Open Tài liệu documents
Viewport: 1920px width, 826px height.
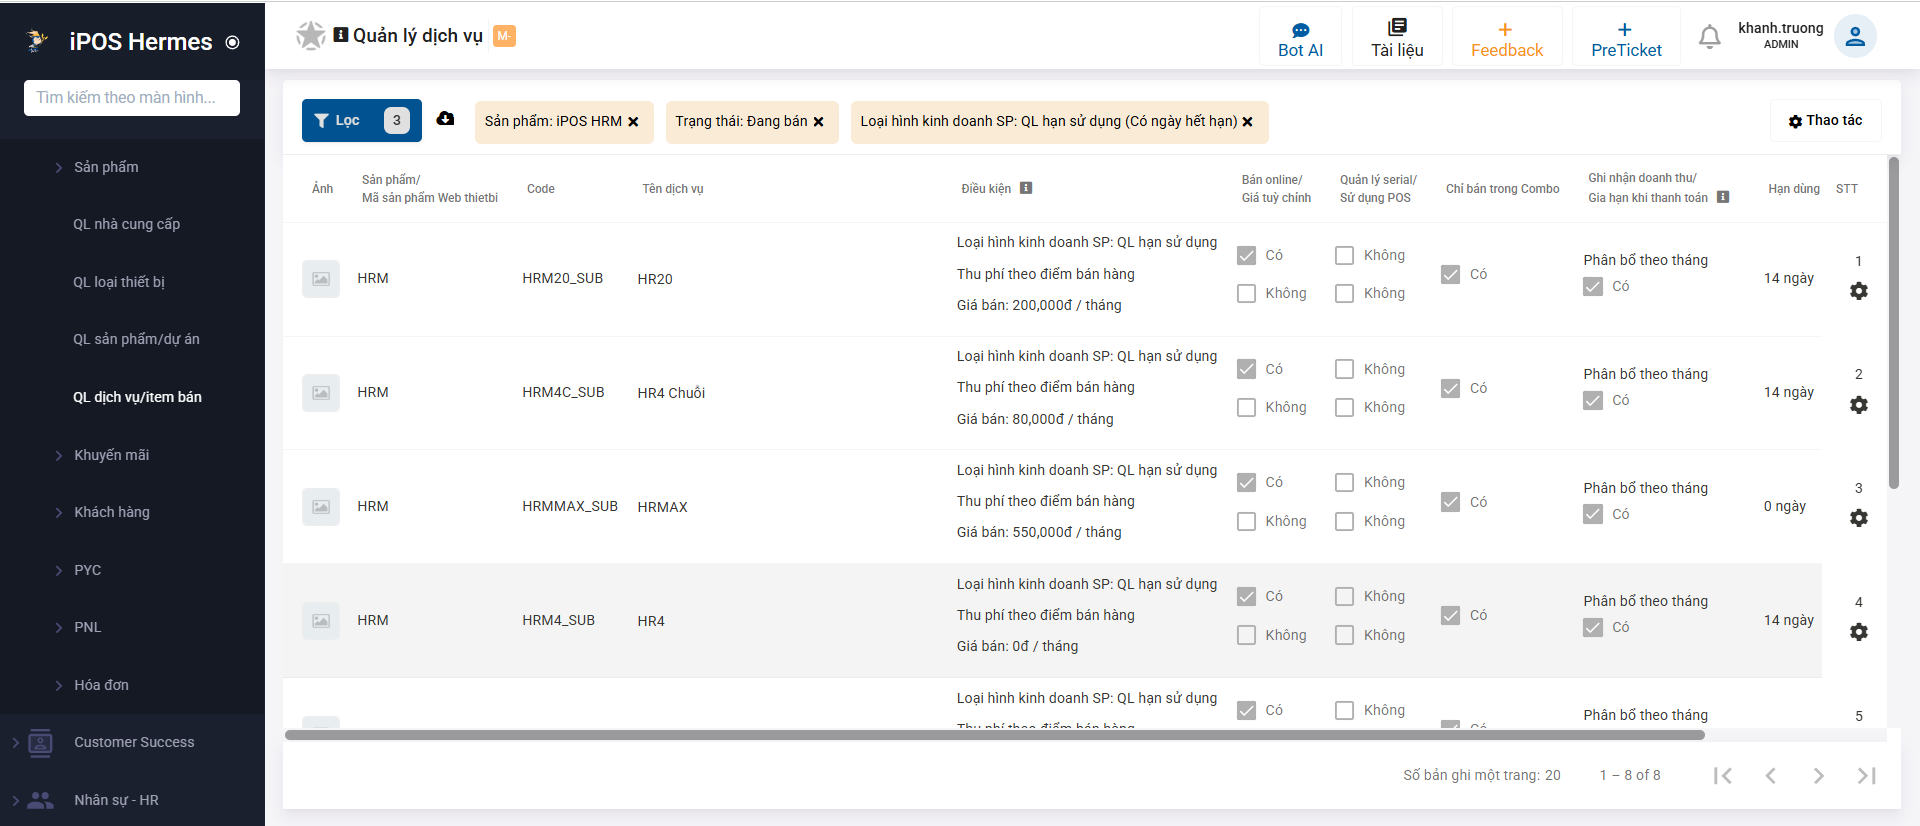1397,37
